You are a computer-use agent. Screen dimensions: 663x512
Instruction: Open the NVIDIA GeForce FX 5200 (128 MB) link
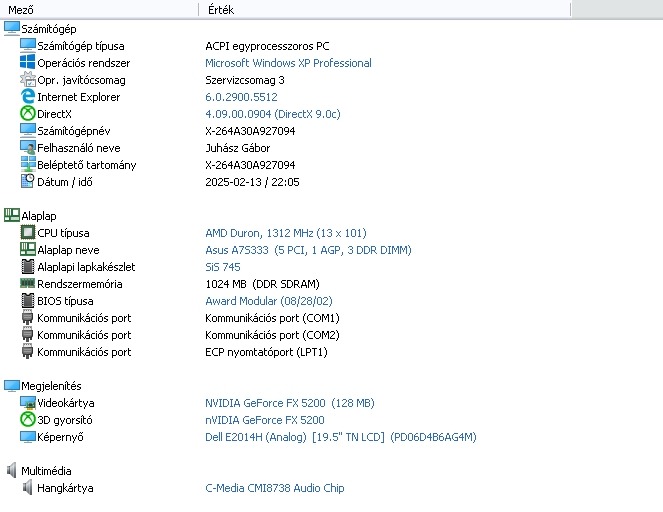pyautogui.click(x=289, y=403)
